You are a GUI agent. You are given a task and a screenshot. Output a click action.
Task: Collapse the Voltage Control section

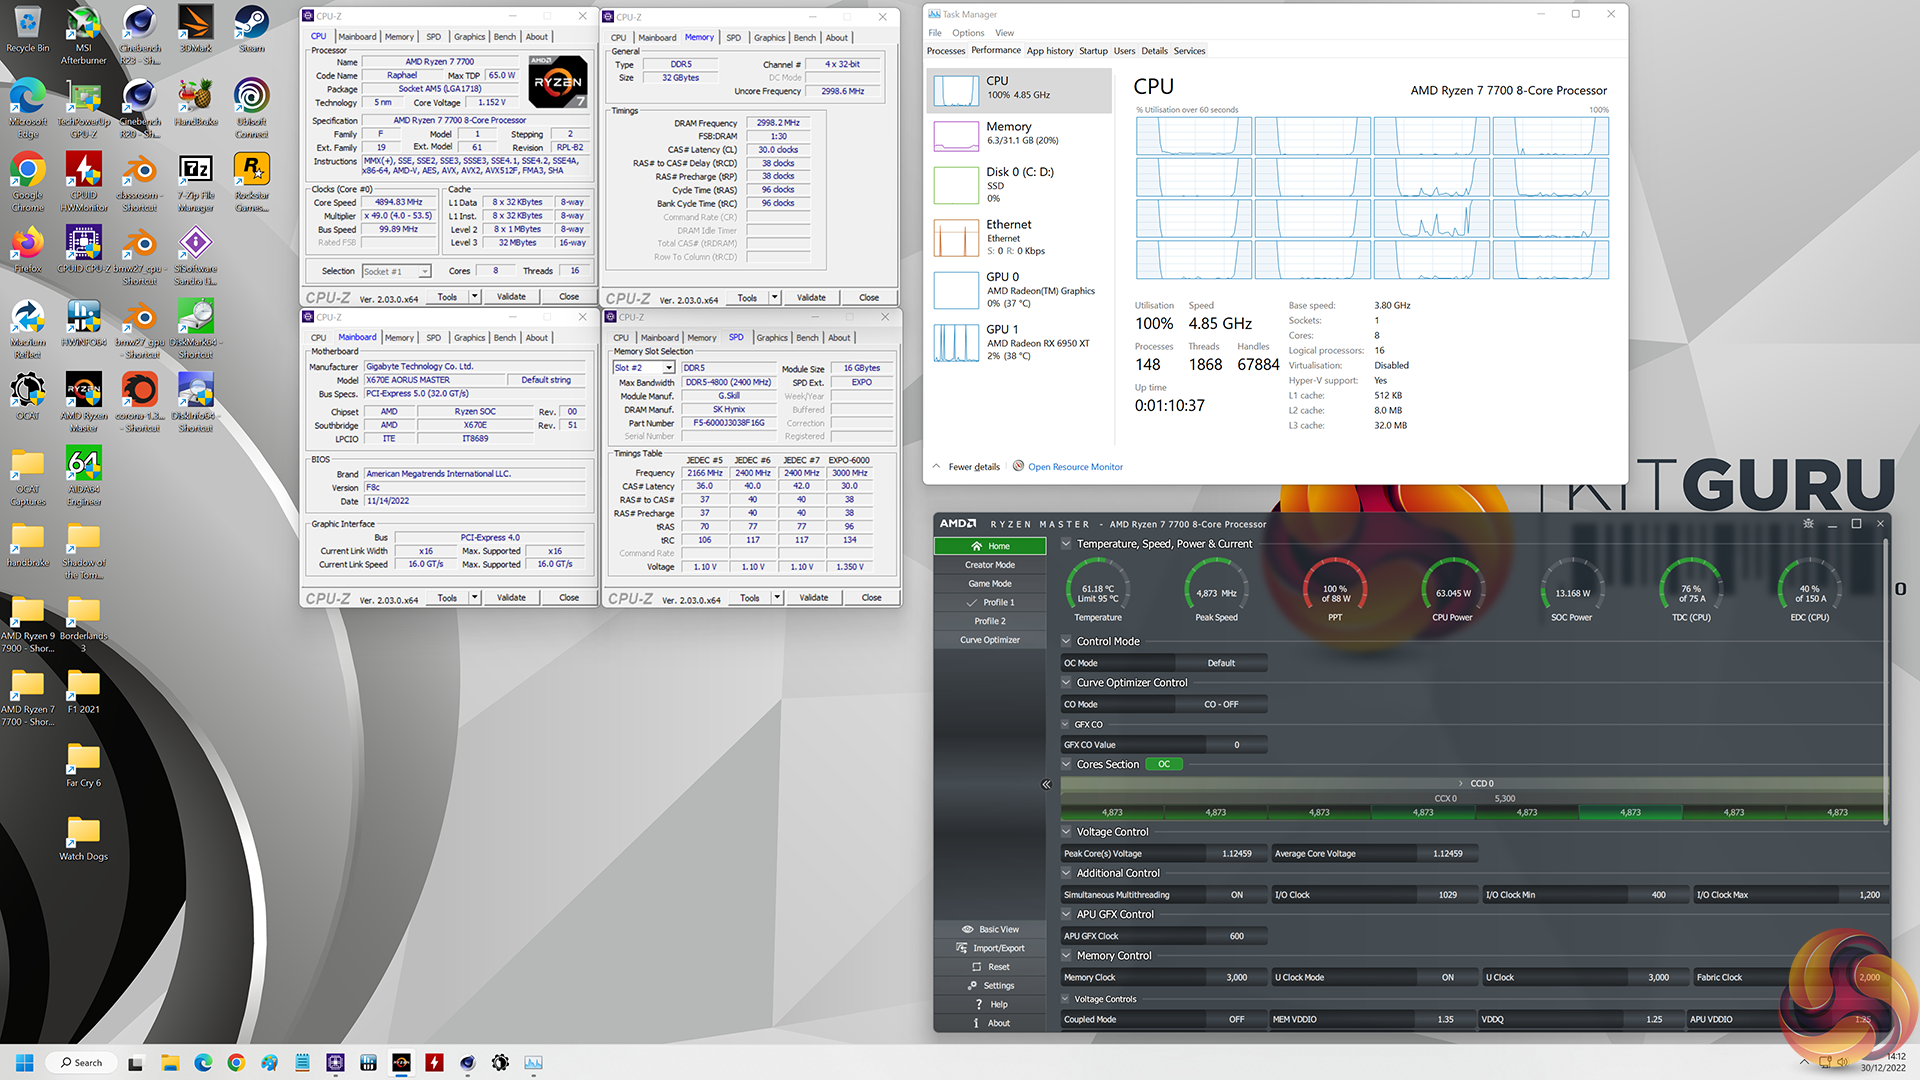(1066, 832)
